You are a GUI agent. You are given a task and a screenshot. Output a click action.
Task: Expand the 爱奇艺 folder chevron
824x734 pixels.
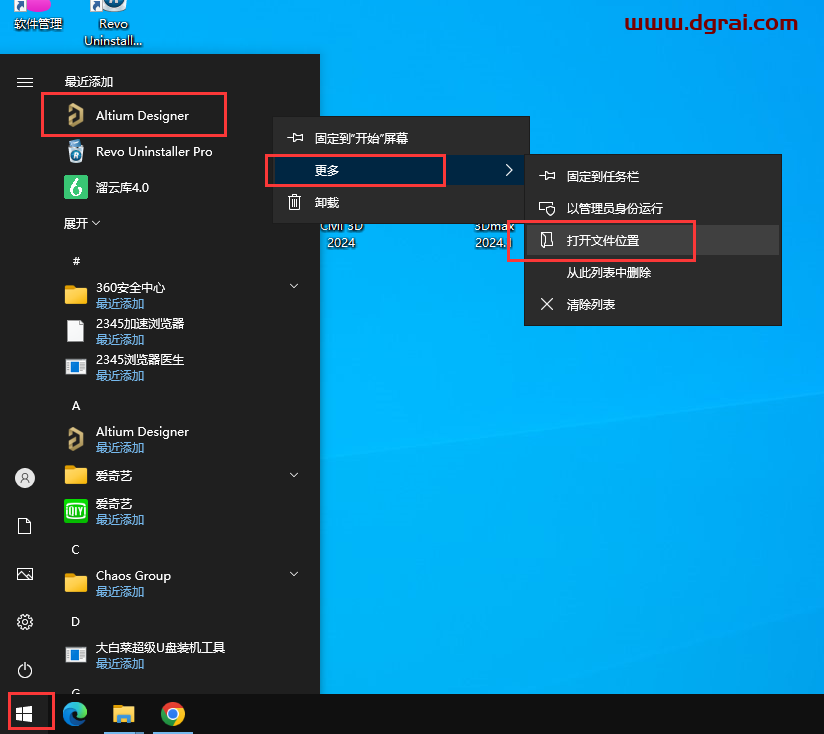(x=292, y=475)
